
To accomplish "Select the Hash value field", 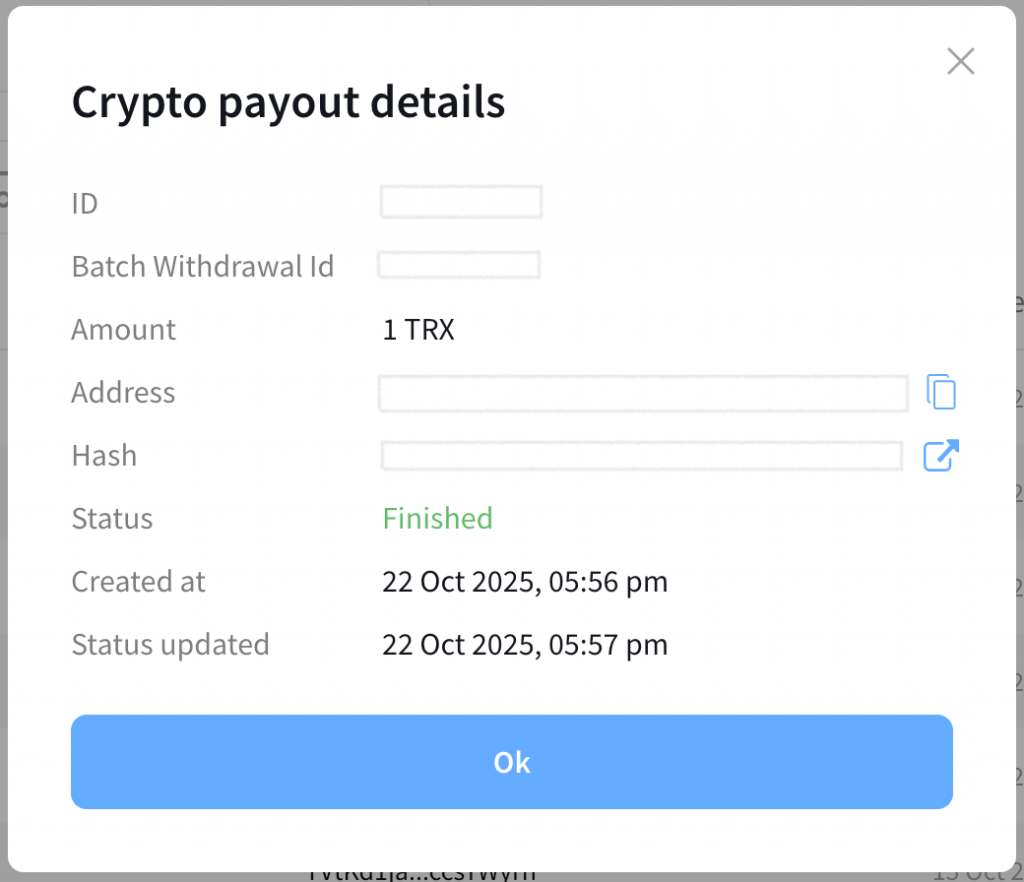I will coord(642,456).
